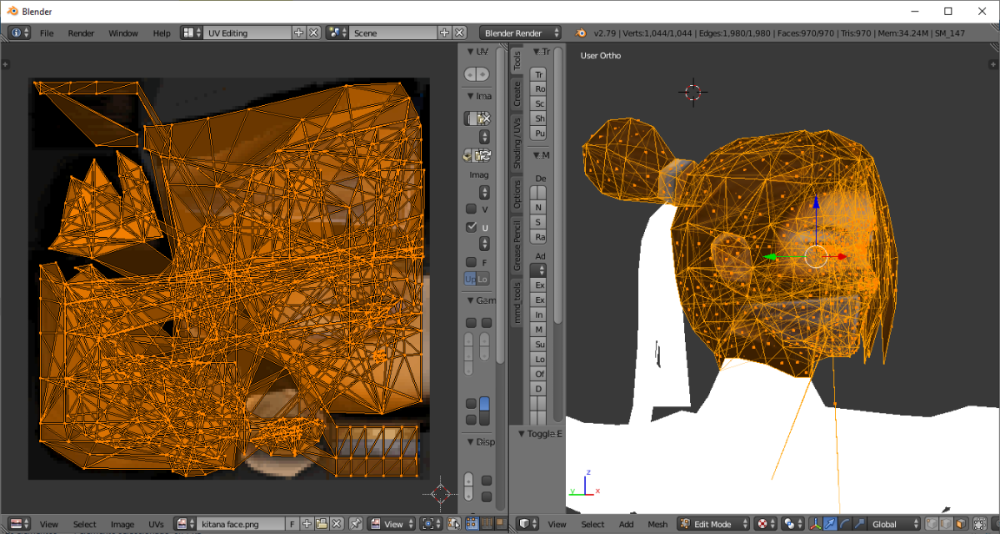Click the pin image icon in UV editor header
The width and height of the screenshot is (1000, 534).
point(354,524)
